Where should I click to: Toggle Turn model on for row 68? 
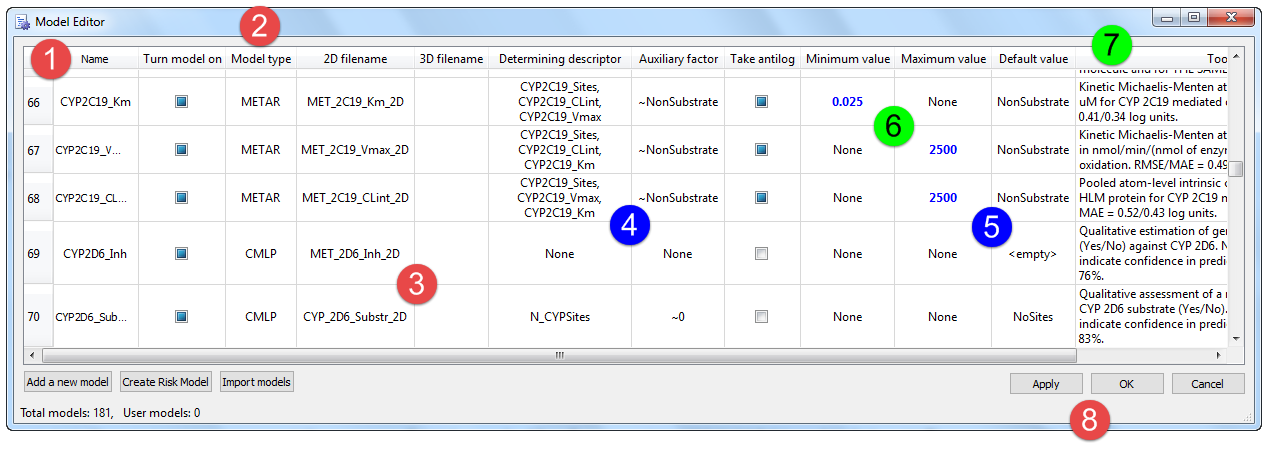[x=181, y=198]
